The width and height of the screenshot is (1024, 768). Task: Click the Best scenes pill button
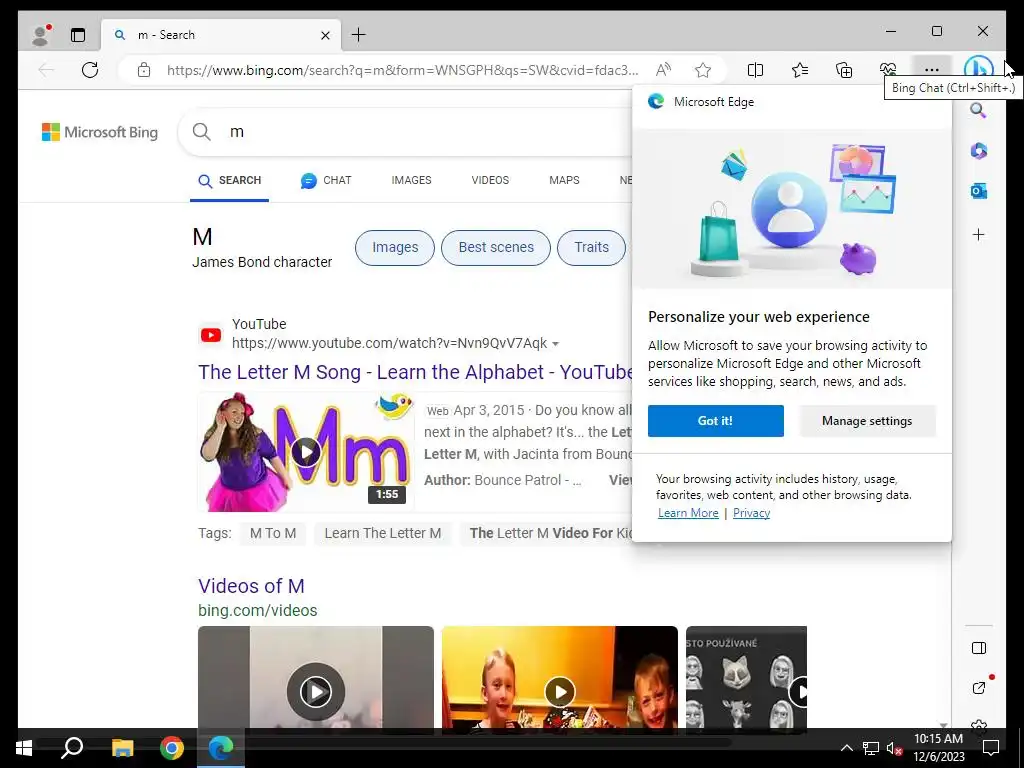click(496, 248)
